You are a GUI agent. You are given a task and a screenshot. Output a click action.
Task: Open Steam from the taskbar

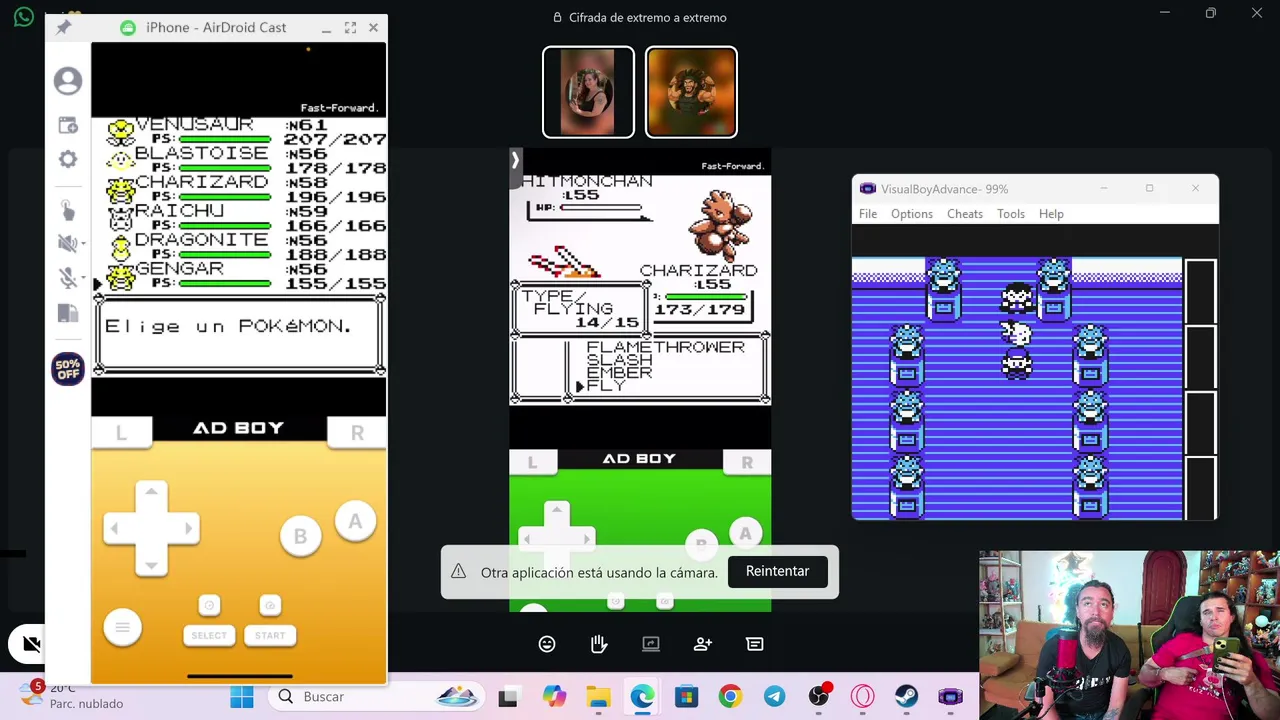[x=906, y=697]
